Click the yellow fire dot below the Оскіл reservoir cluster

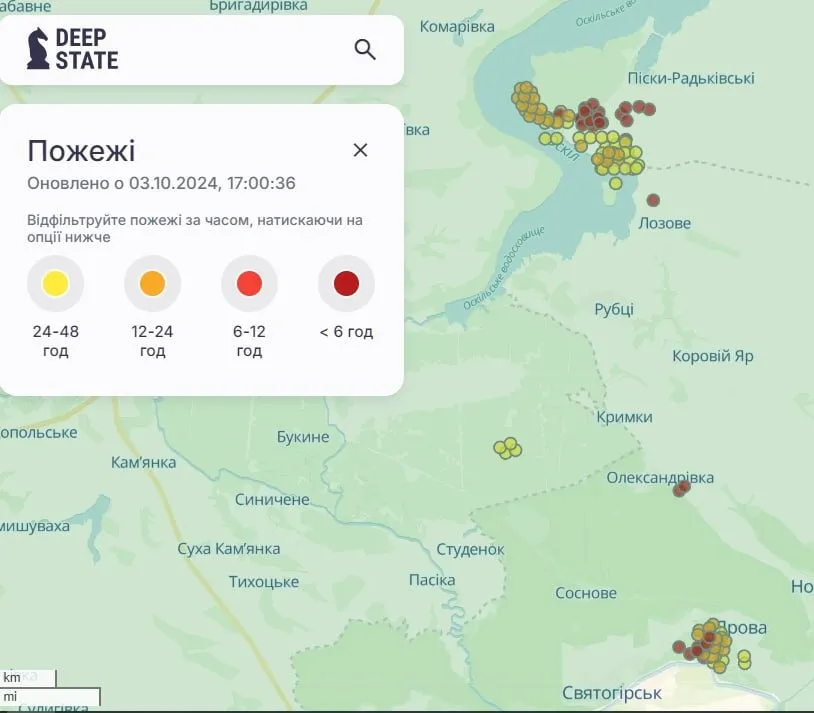(x=617, y=185)
